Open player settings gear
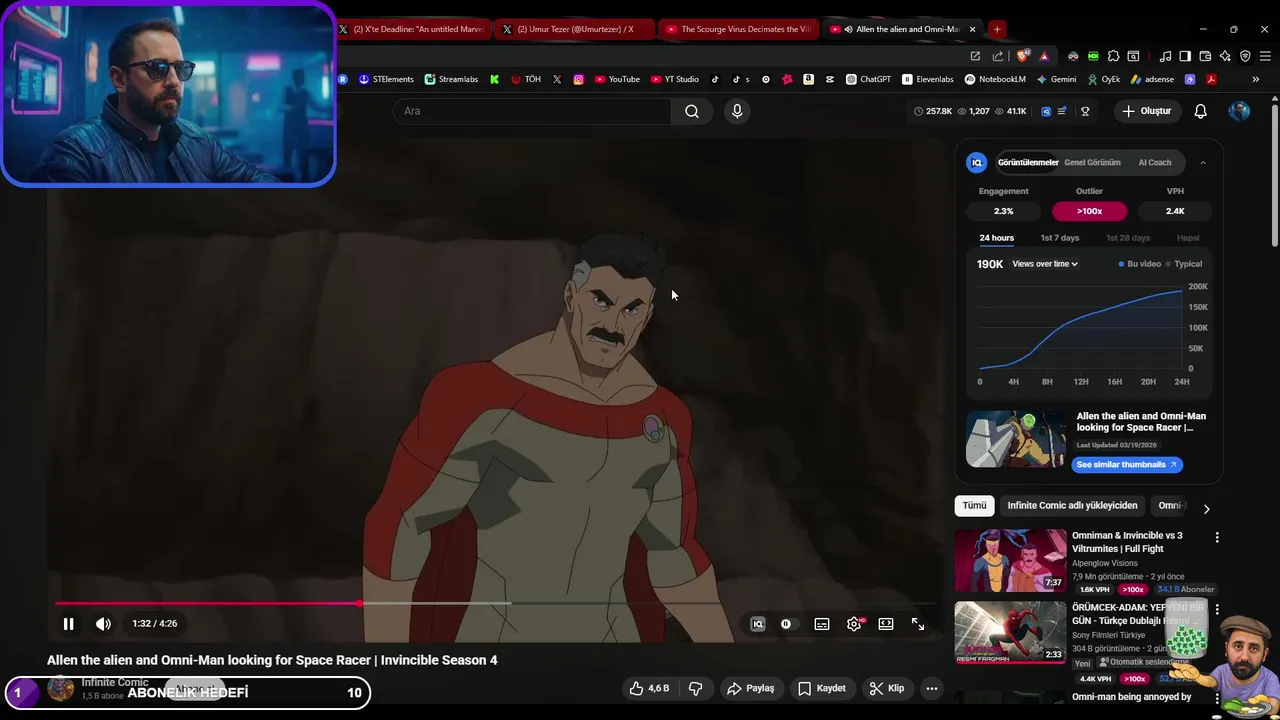 coord(854,624)
